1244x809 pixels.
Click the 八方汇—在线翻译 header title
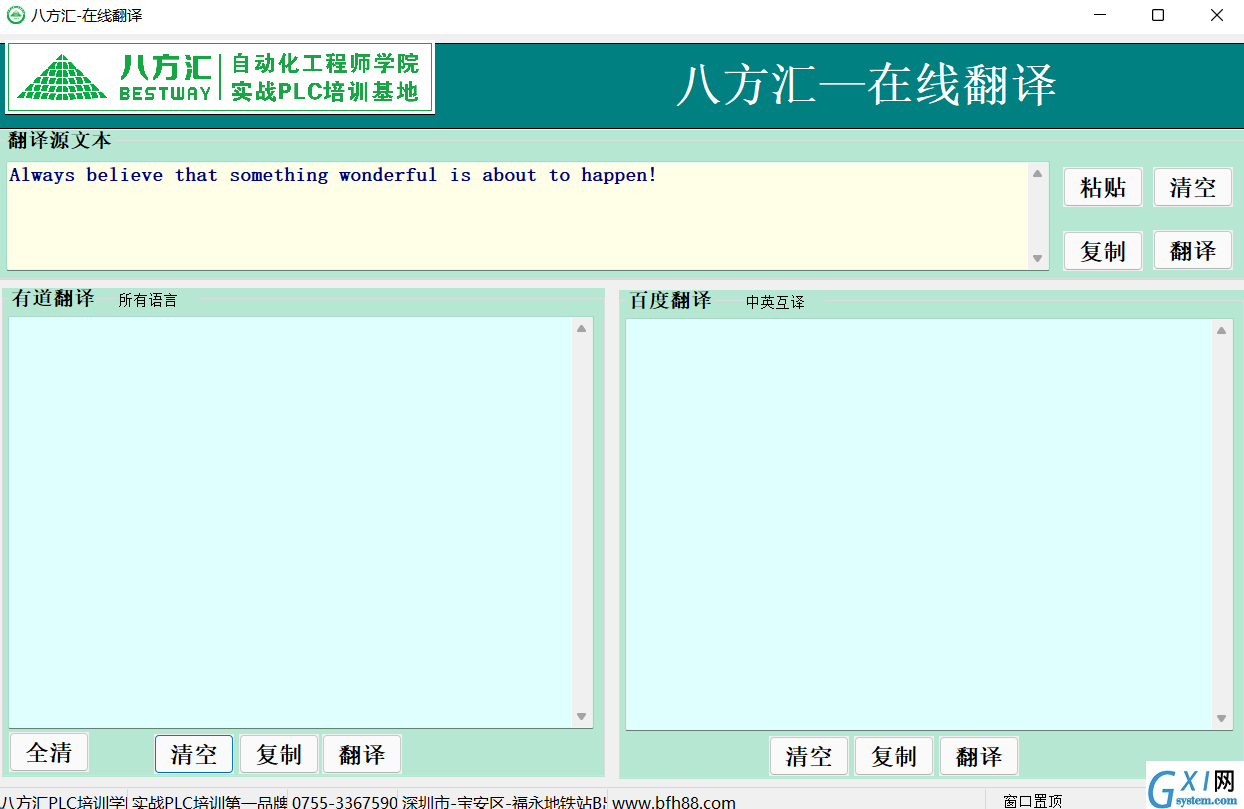866,85
